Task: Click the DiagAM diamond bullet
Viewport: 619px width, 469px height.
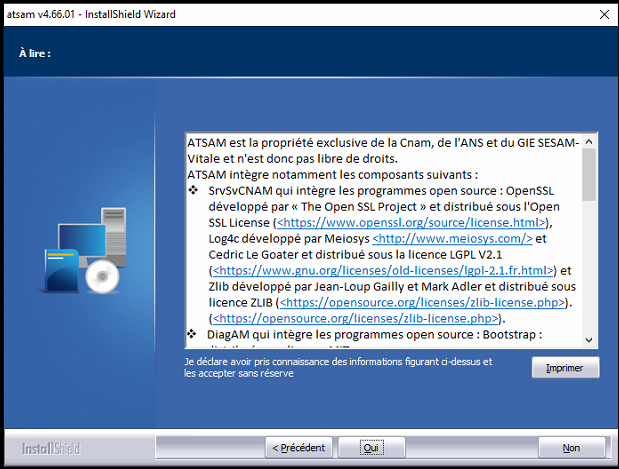Action: (192, 334)
